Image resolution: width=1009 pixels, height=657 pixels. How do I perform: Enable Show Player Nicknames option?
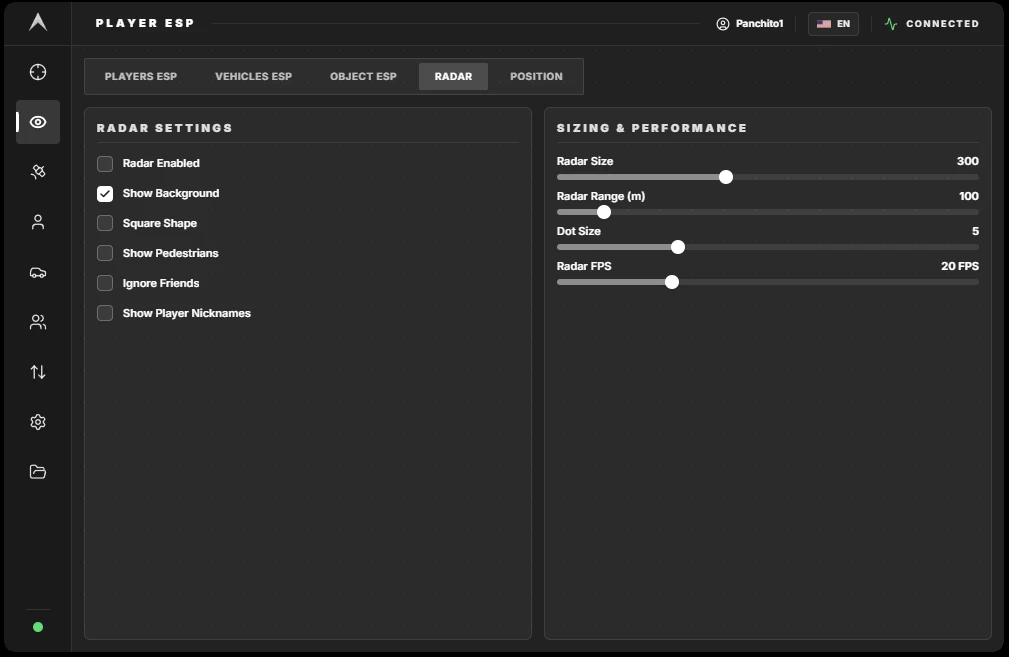click(105, 313)
